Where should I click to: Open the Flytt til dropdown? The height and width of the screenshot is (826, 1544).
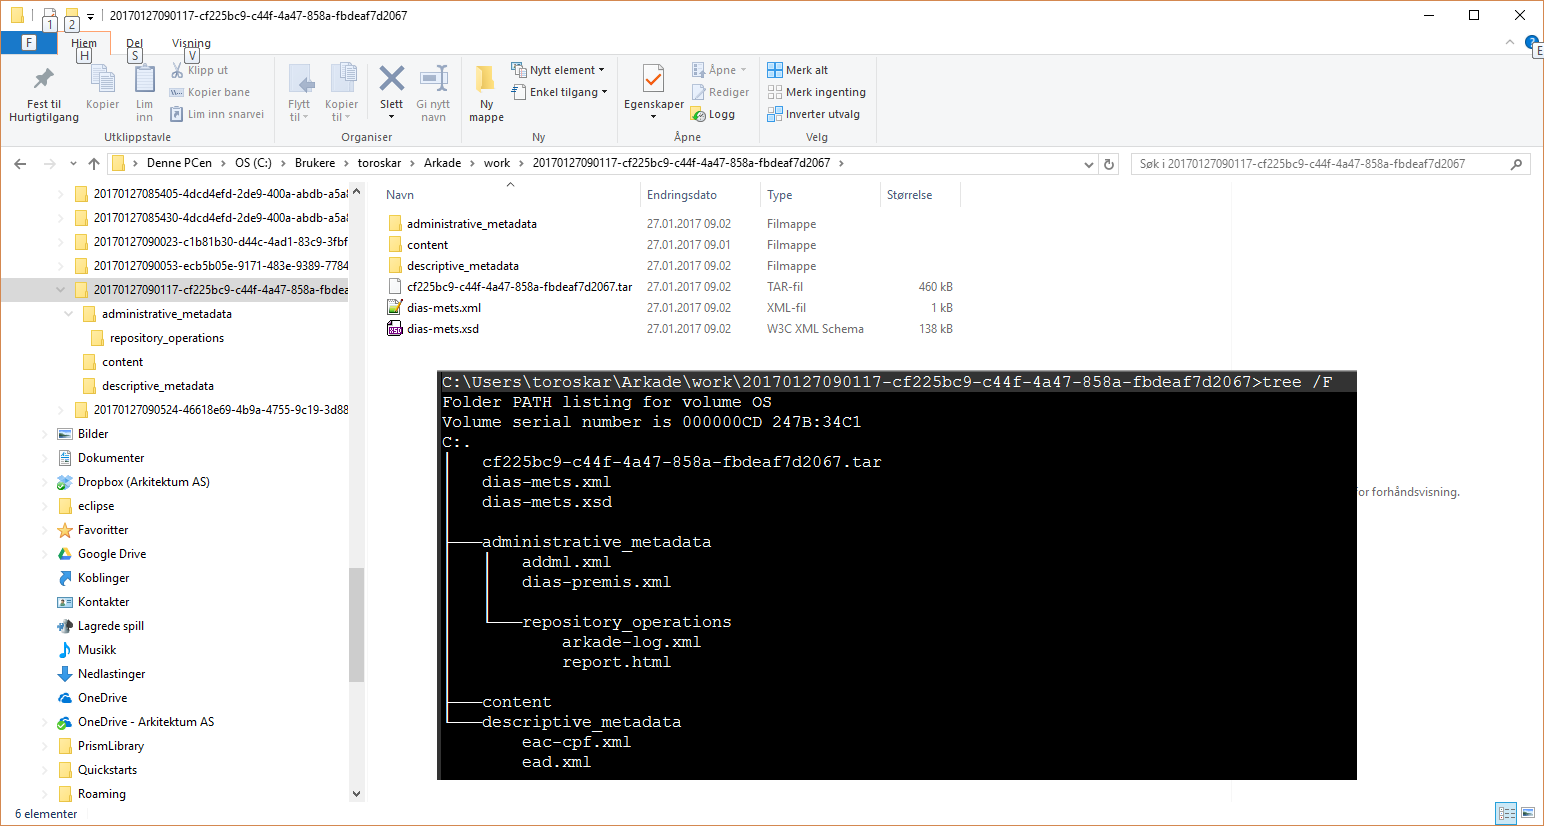(x=299, y=94)
